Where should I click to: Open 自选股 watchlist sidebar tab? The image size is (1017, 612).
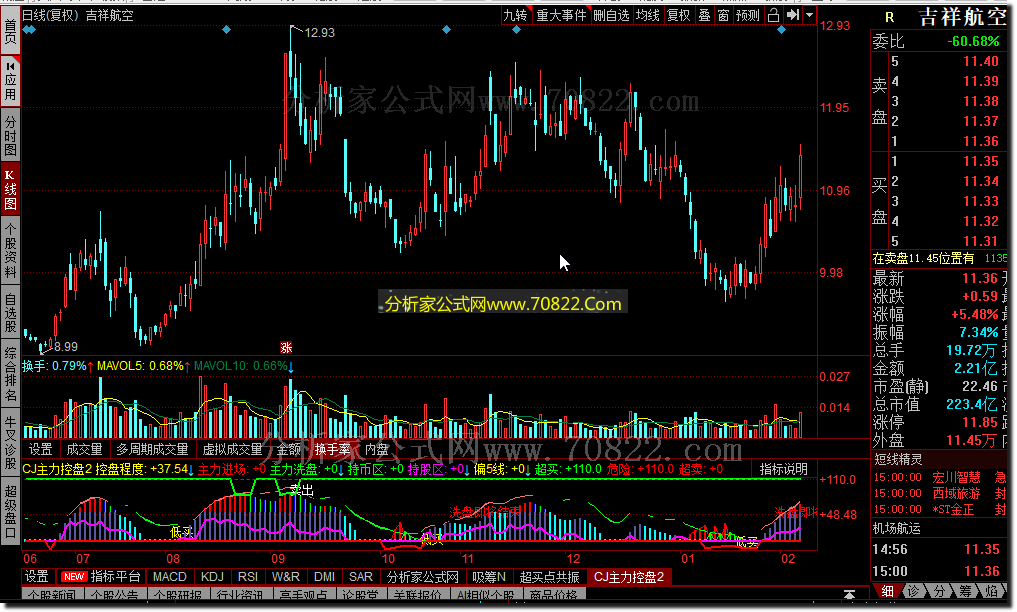pos(10,312)
